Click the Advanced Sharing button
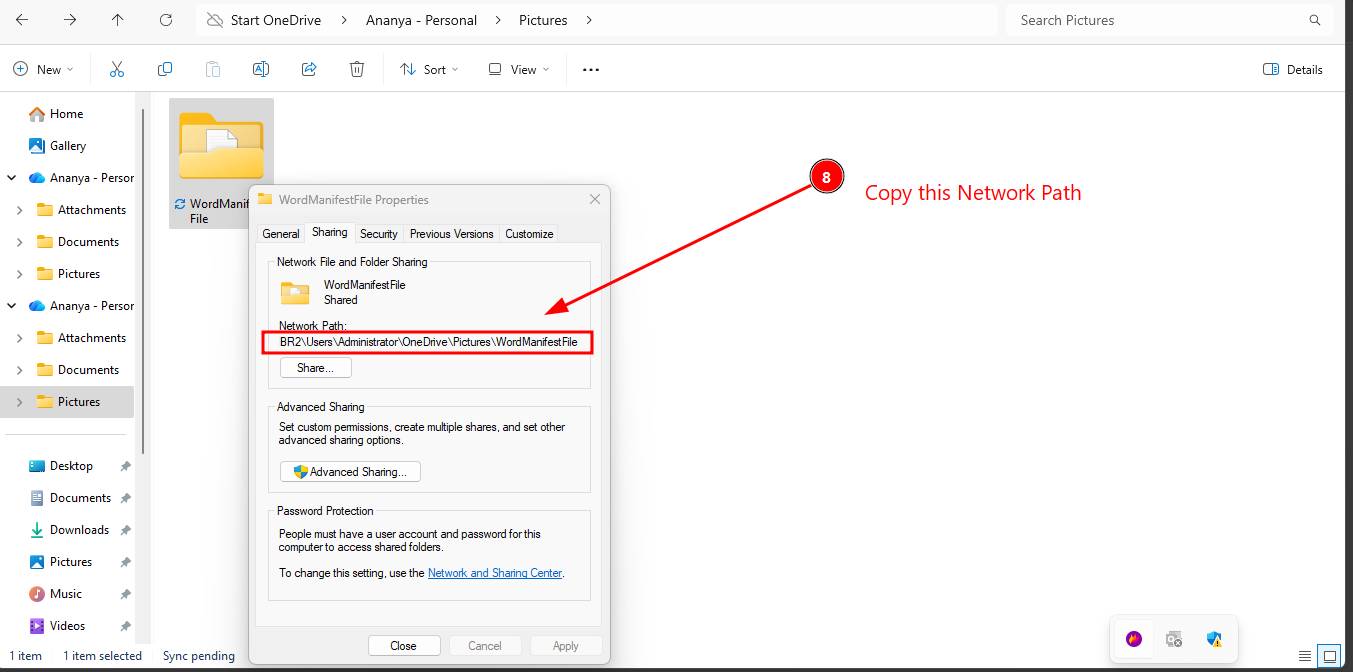Image resolution: width=1353 pixels, height=672 pixels. tap(350, 472)
